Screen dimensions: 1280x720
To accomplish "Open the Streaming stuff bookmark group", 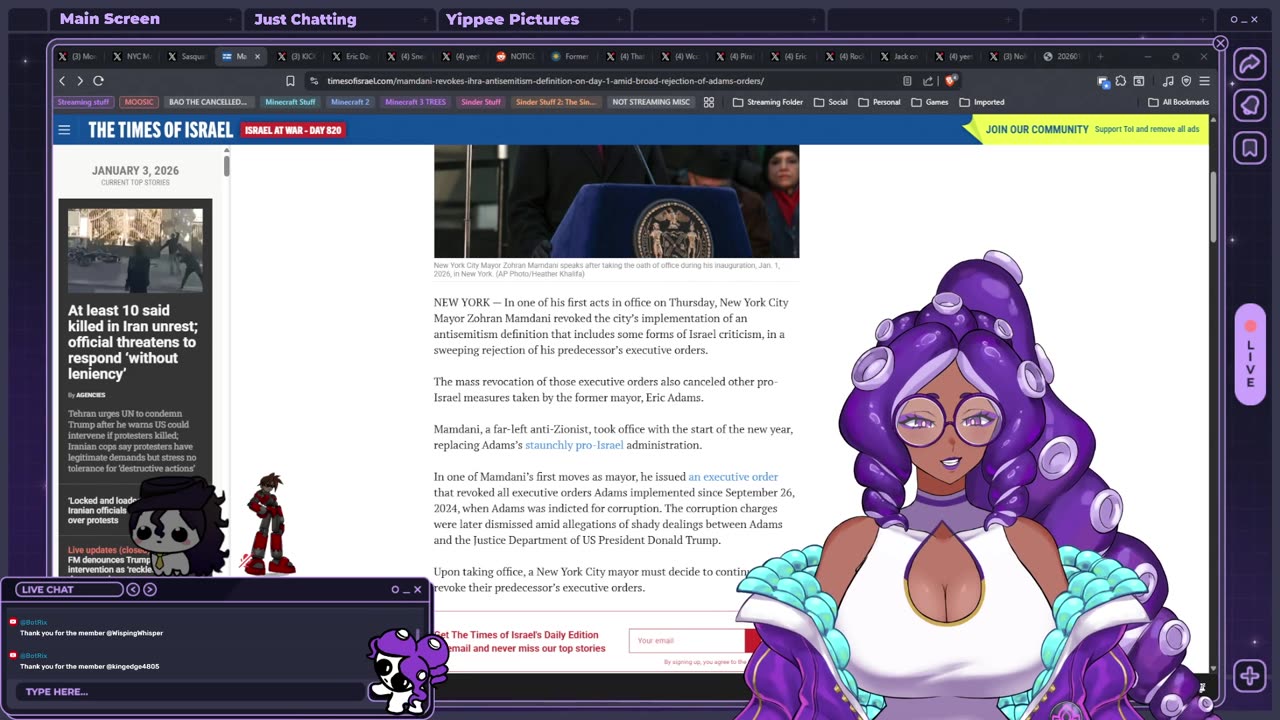I will pyautogui.click(x=84, y=102).
